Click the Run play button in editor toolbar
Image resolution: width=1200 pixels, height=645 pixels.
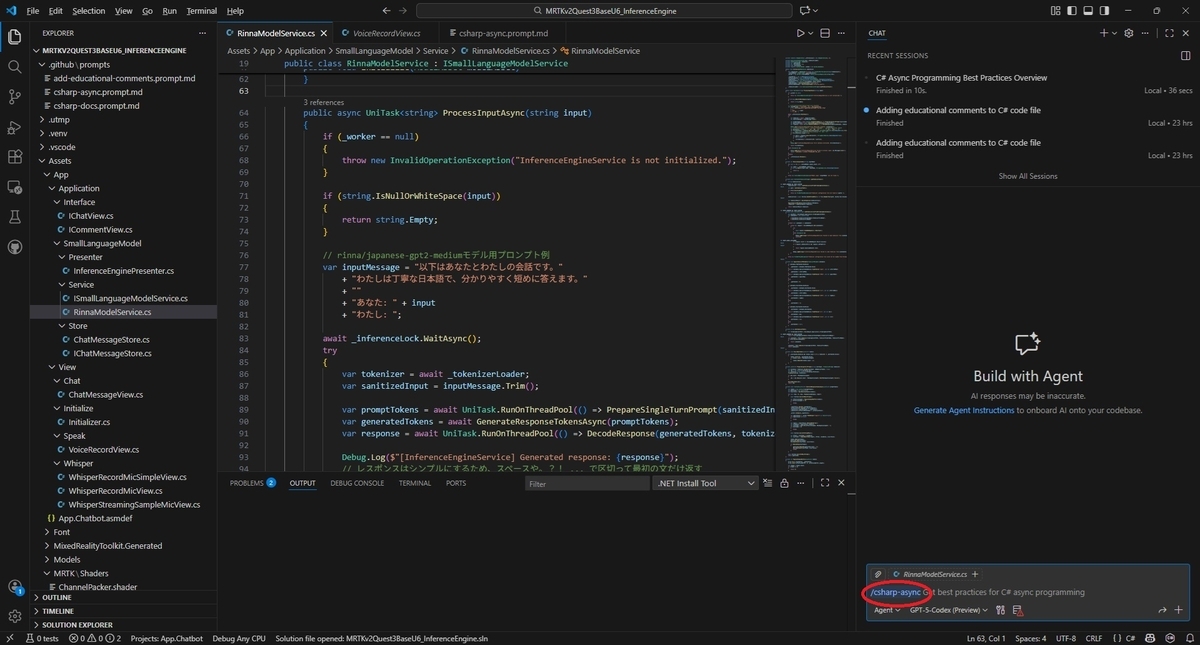800,32
